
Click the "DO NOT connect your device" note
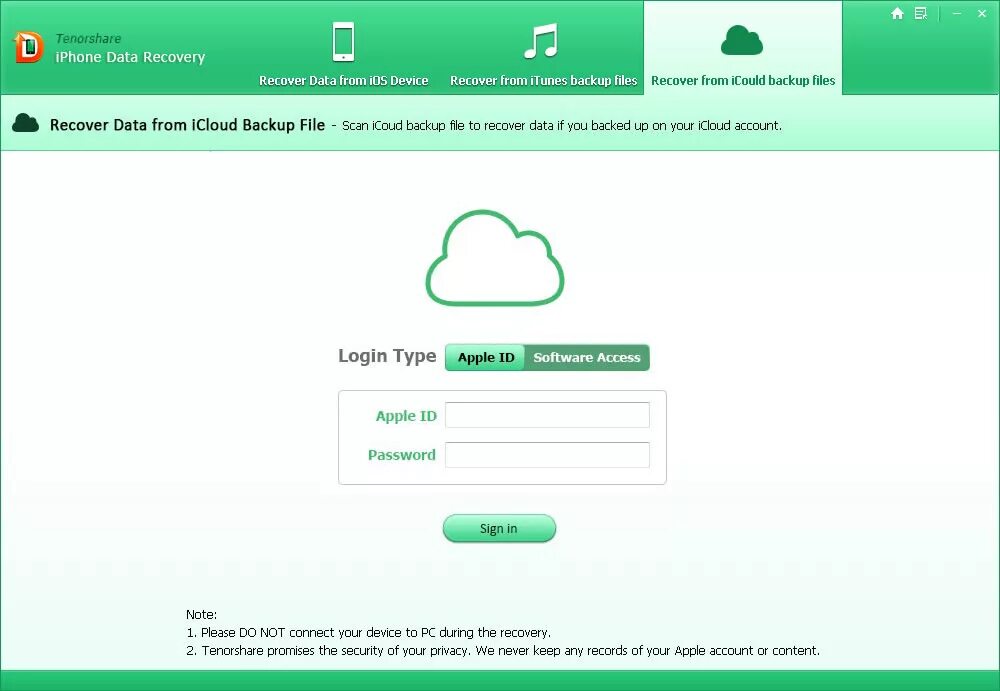click(x=369, y=632)
